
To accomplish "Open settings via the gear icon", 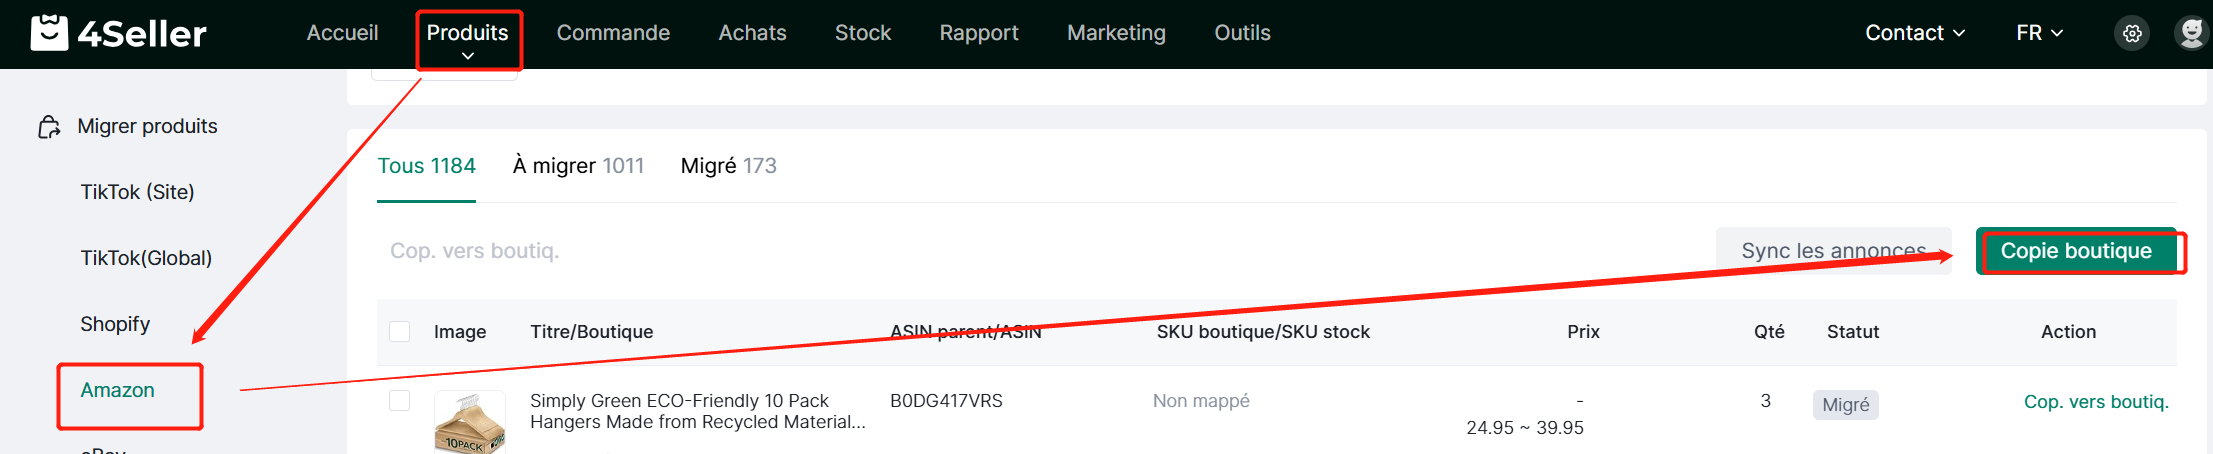I will [x=2132, y=33].
